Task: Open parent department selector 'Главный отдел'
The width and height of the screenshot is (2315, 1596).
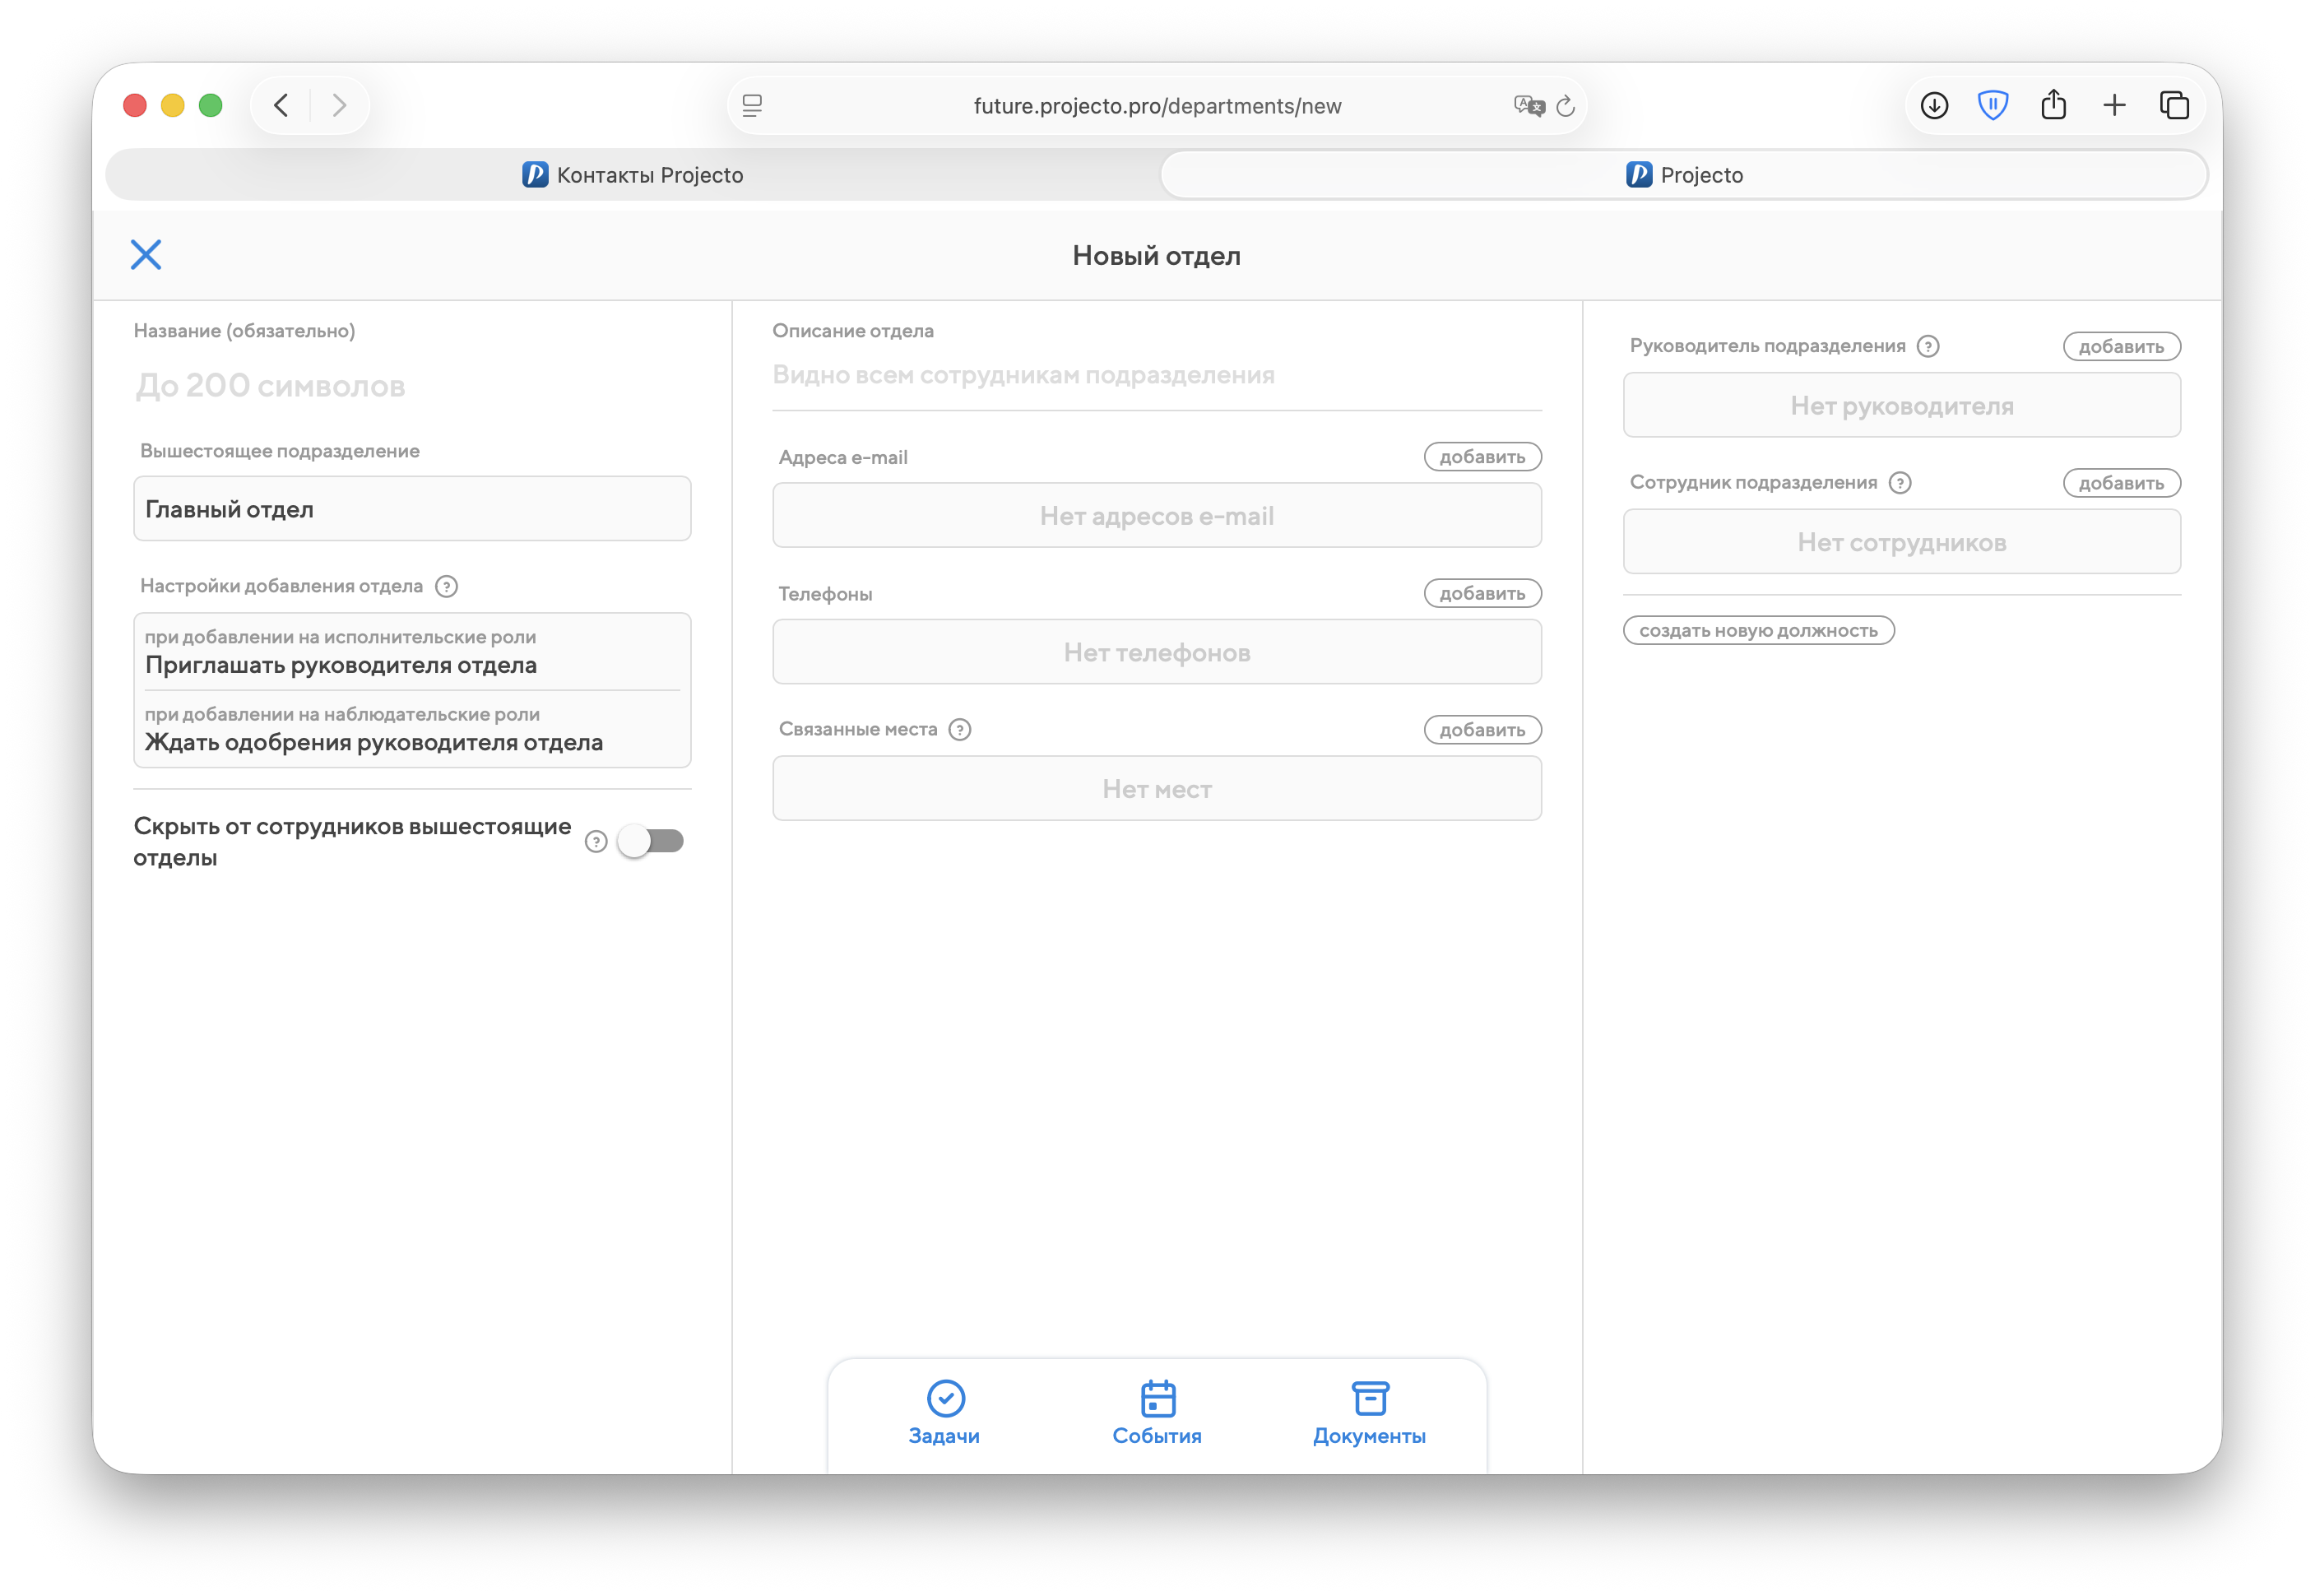Action: [412, 509]
